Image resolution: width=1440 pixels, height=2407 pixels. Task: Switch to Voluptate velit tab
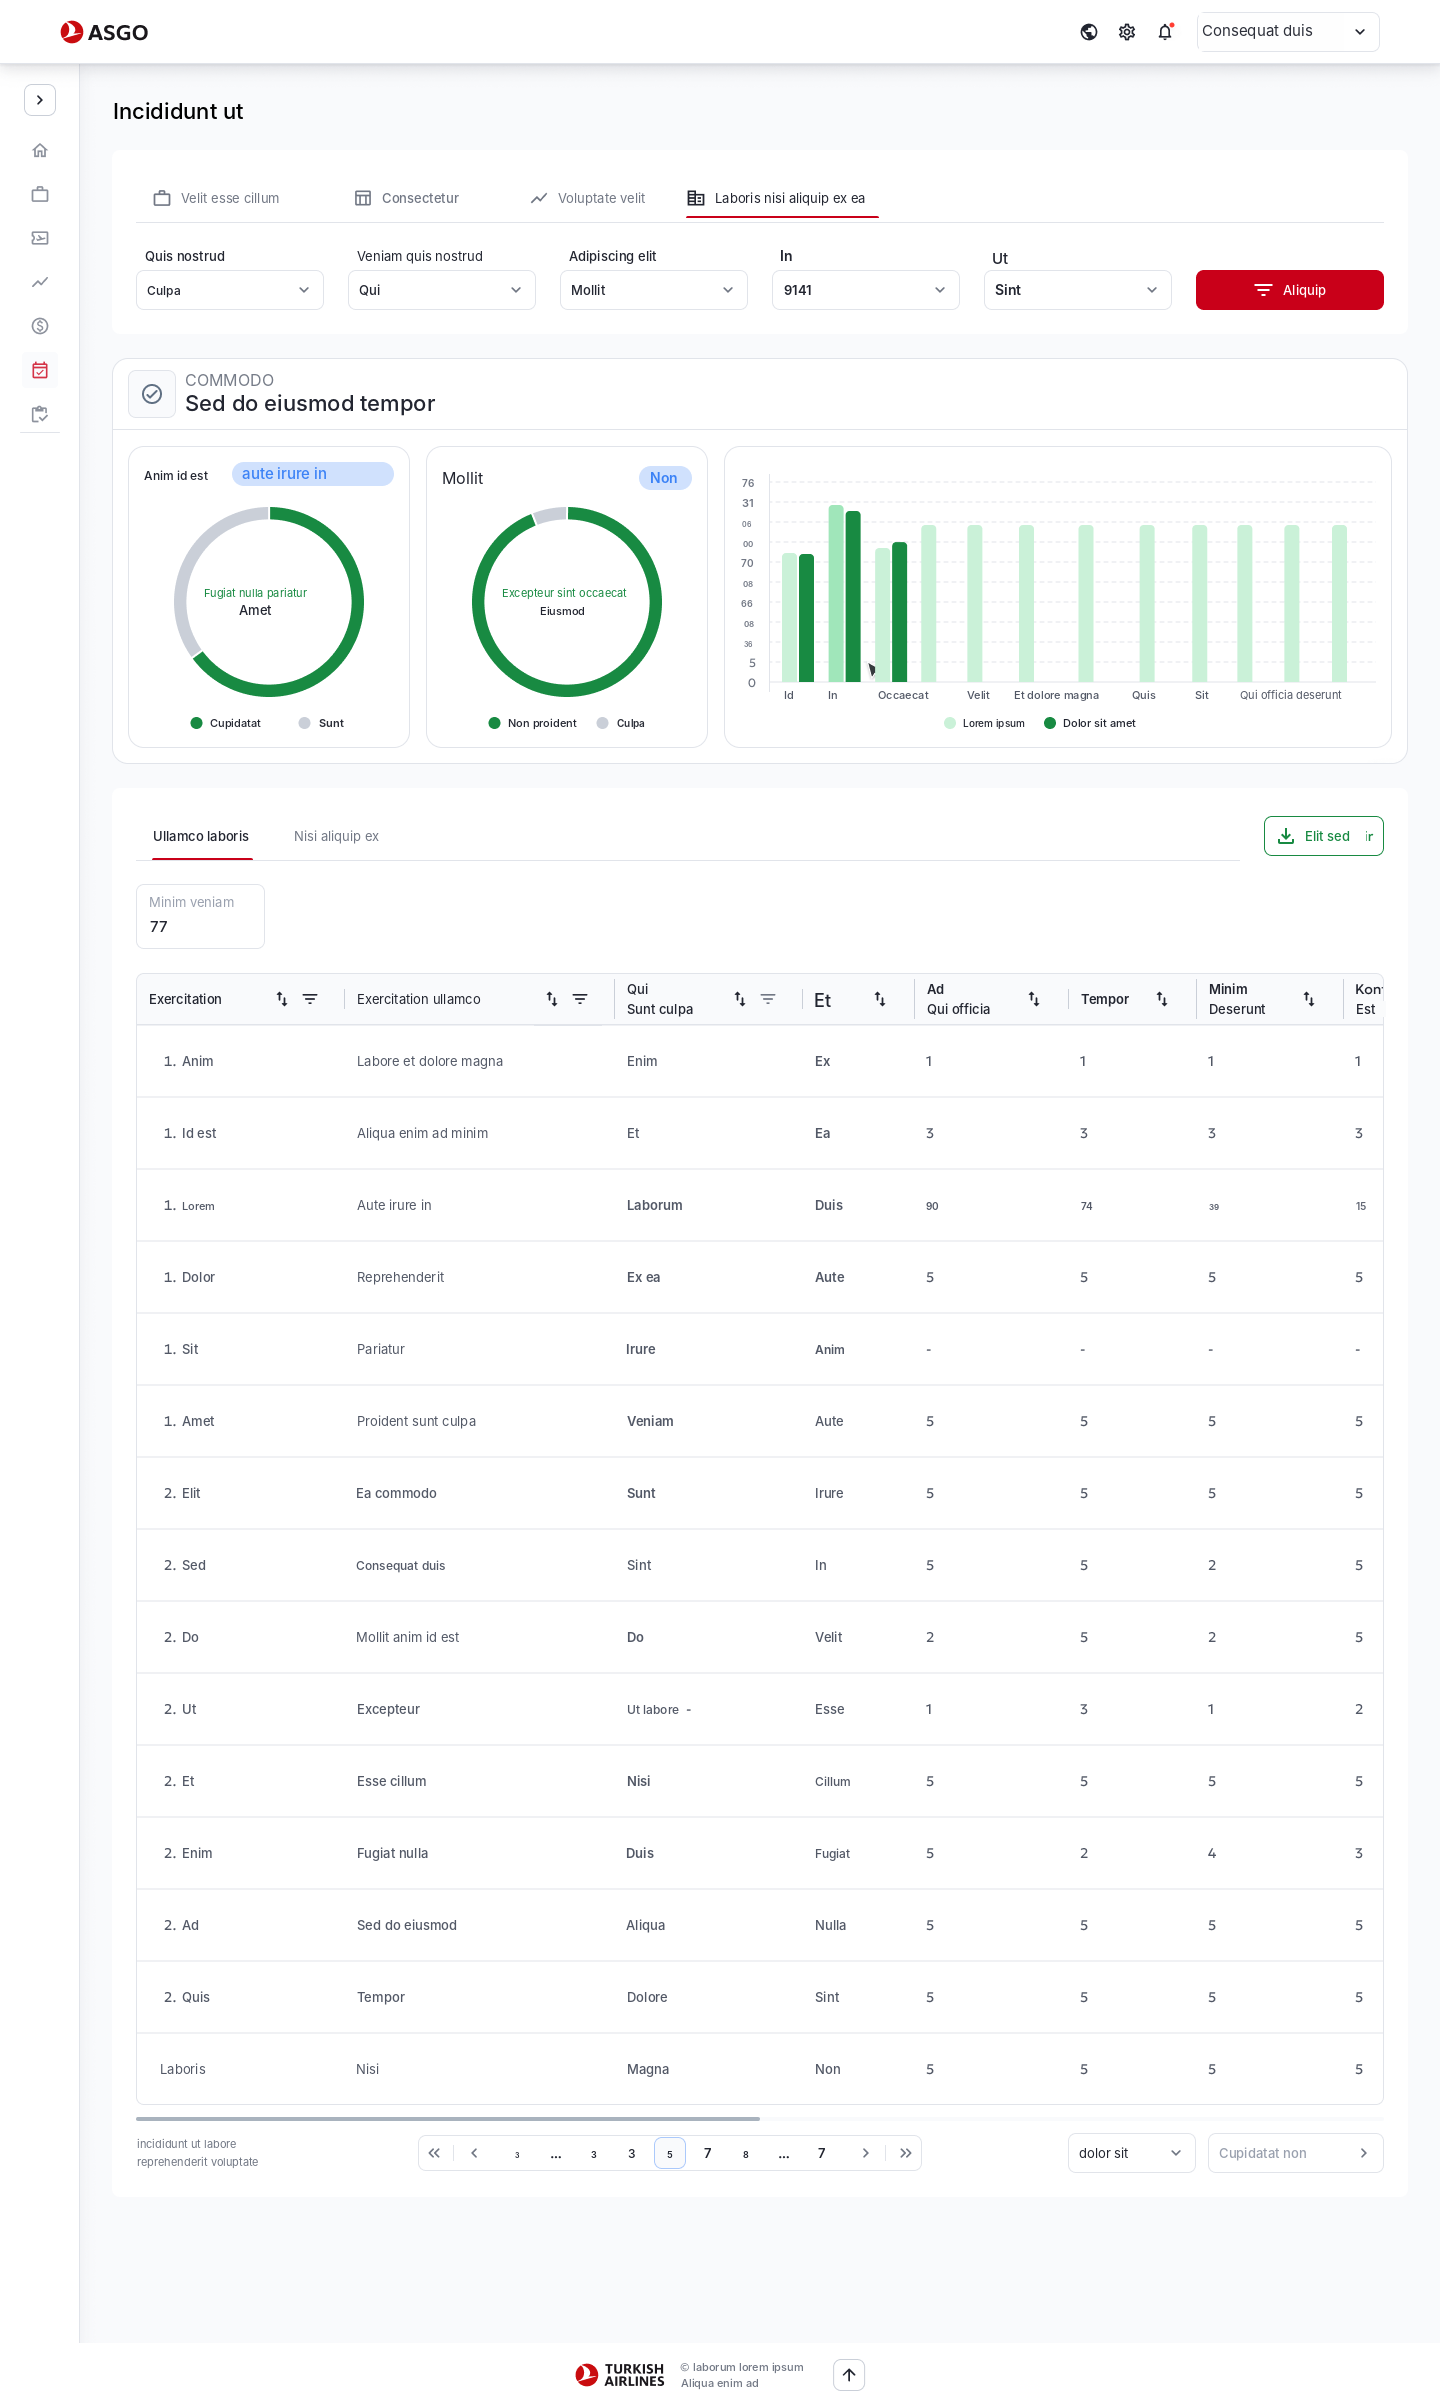coord(588,198)
